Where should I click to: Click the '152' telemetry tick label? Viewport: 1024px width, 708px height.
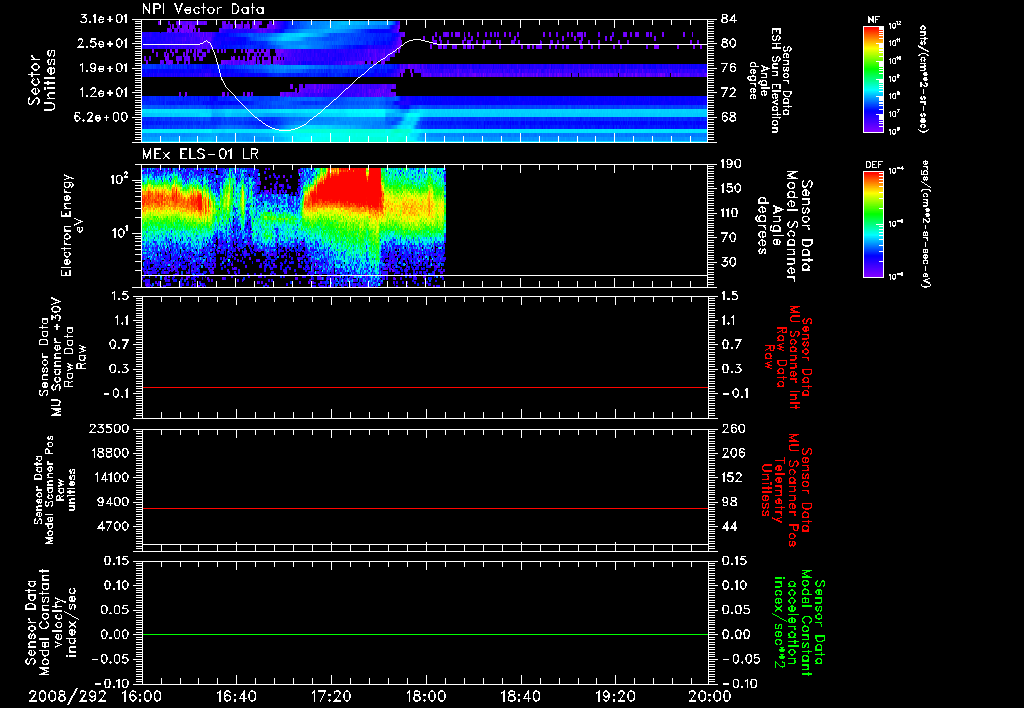click(x=731, y=477)
